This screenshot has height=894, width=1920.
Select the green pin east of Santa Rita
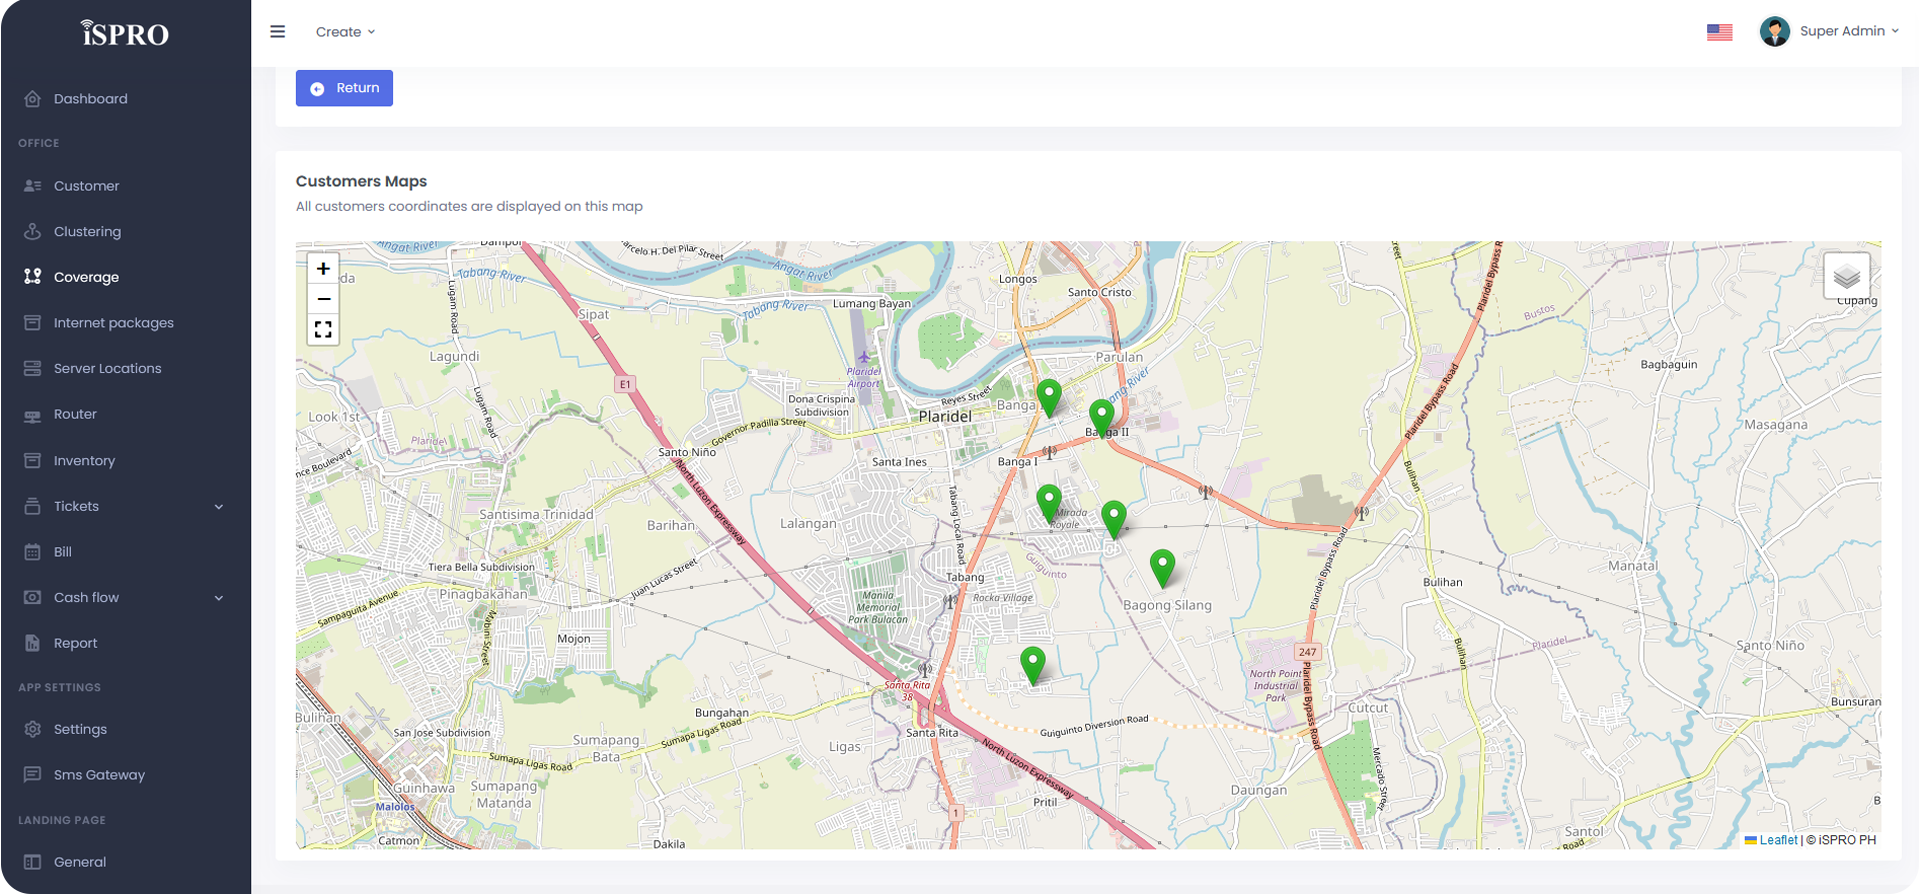point(1033,665)
